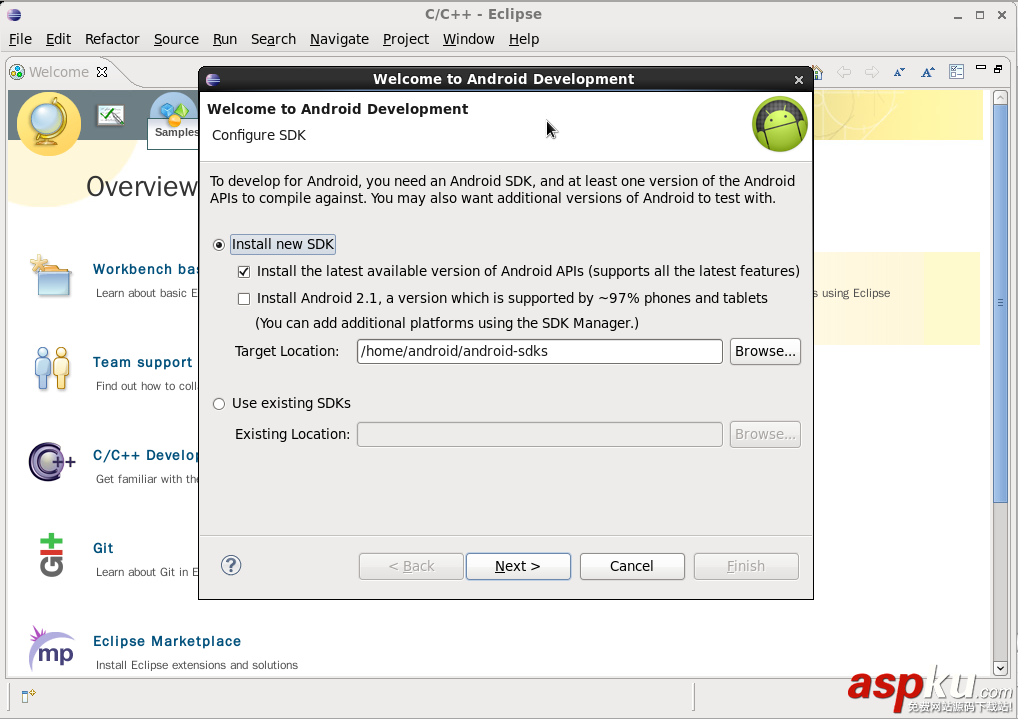Click Browse next to Target Location

tap(765, 351)
